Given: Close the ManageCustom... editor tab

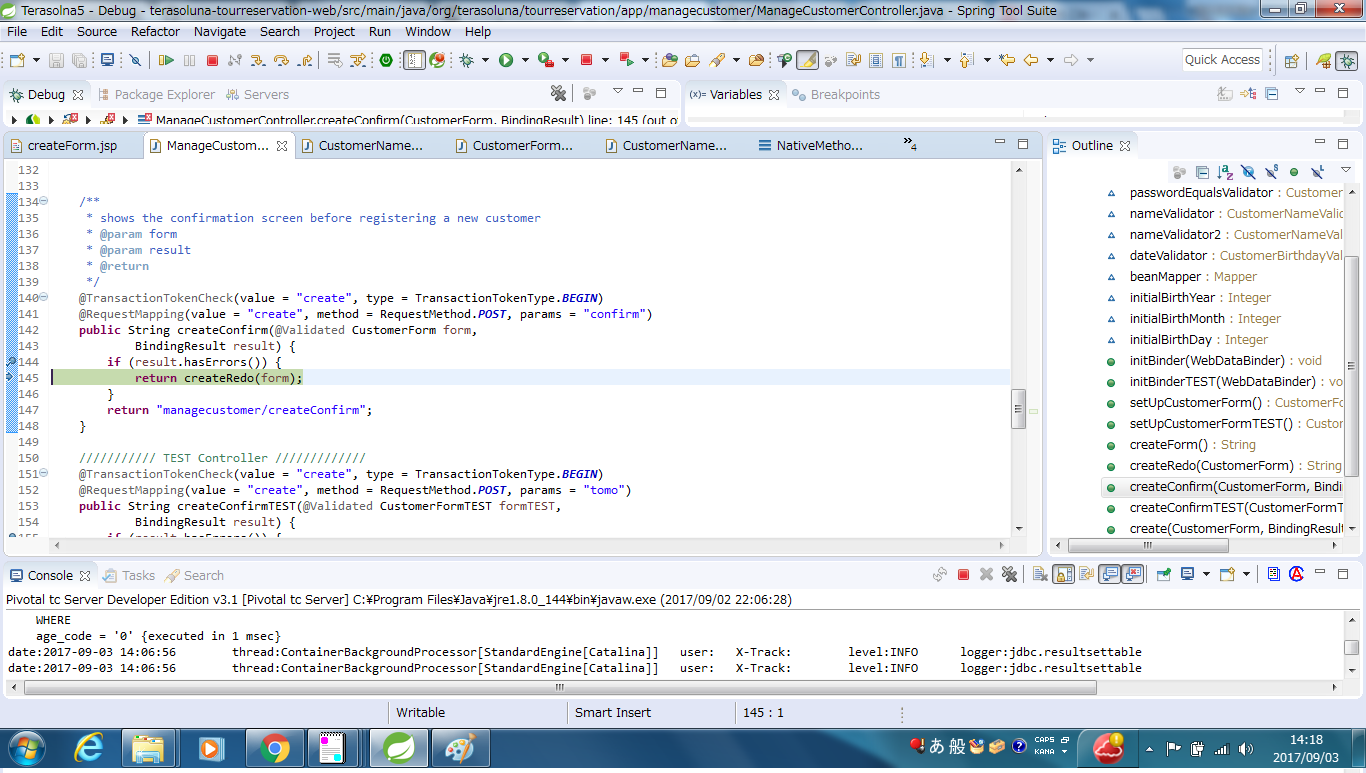Looking at the screenshot, I should coord(282,146).
